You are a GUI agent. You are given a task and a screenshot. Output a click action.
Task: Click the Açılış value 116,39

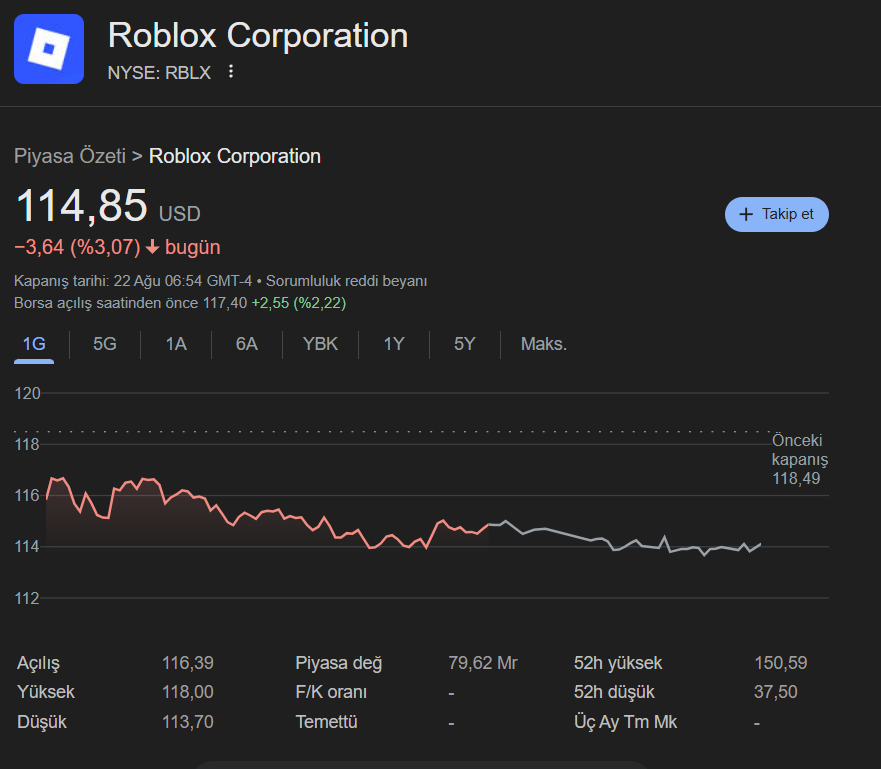pos(188,663)
